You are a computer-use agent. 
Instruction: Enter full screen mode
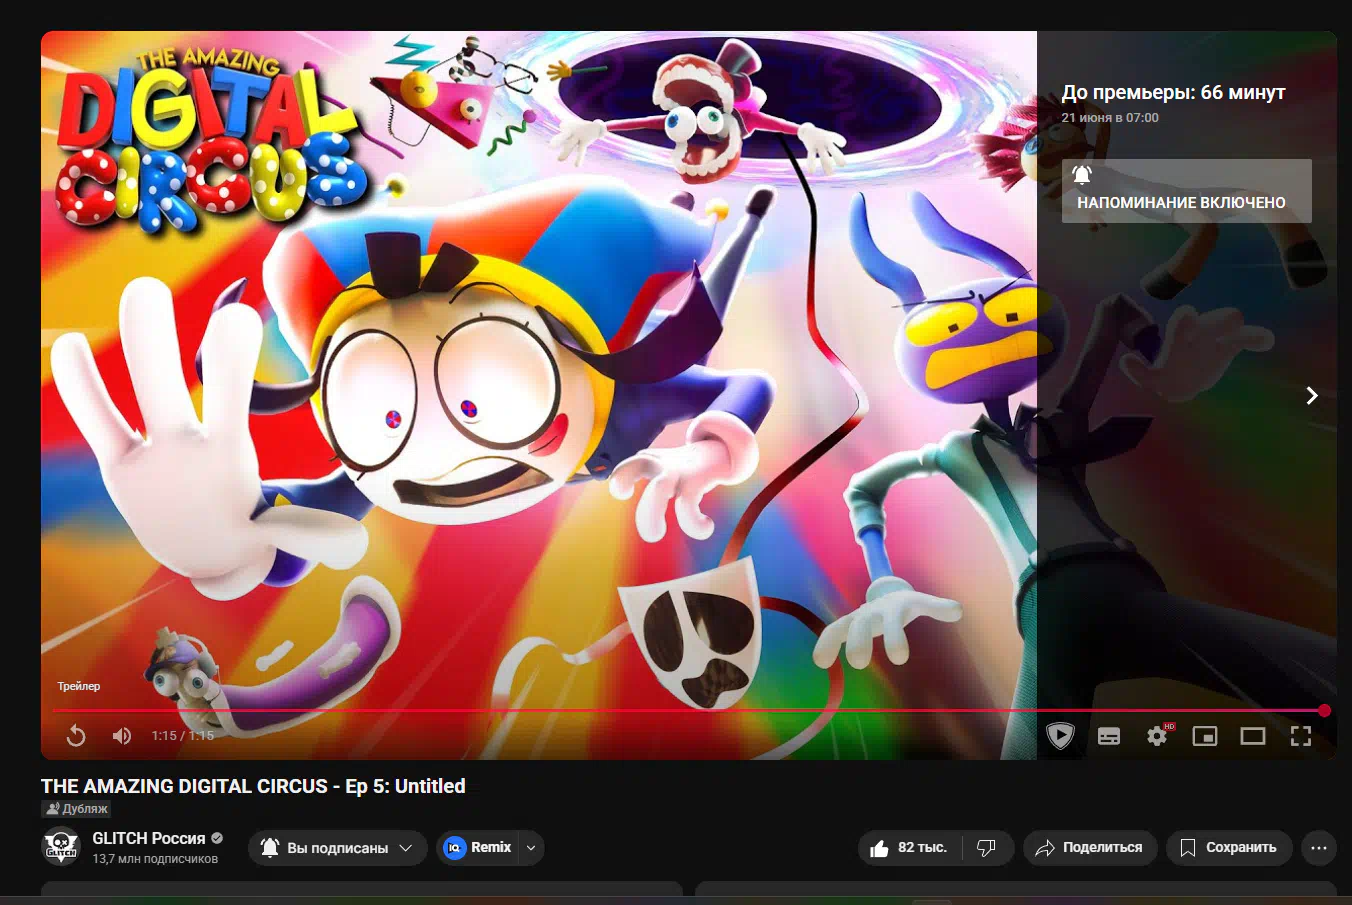(1301, 736)
